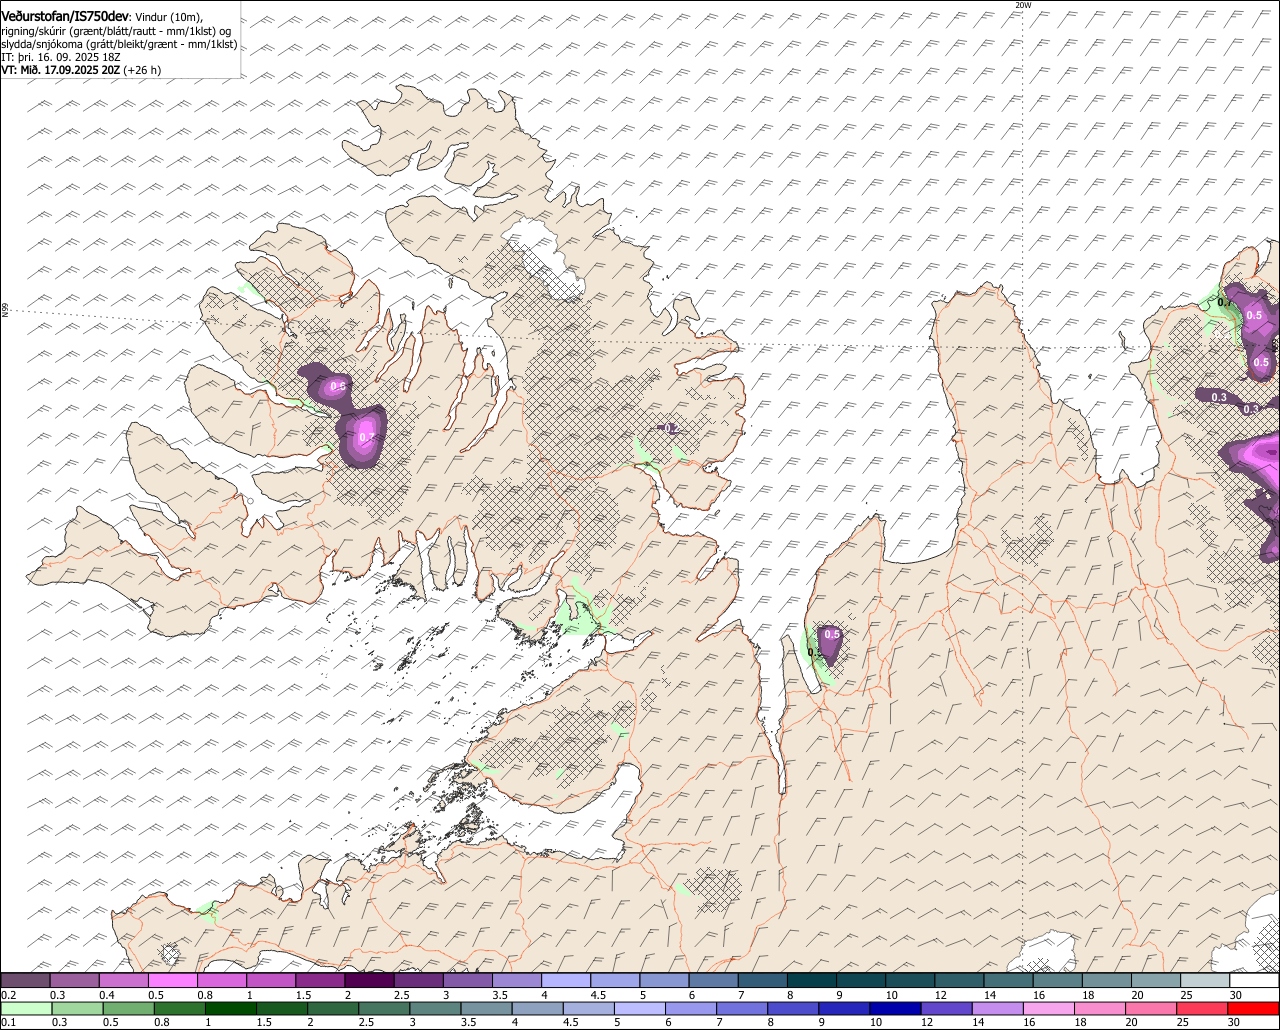Pick upper legend swatch starting at 0.3
Viewport: 1280px width, 1030px height.
pyautogui.click(x=74, y=980)
